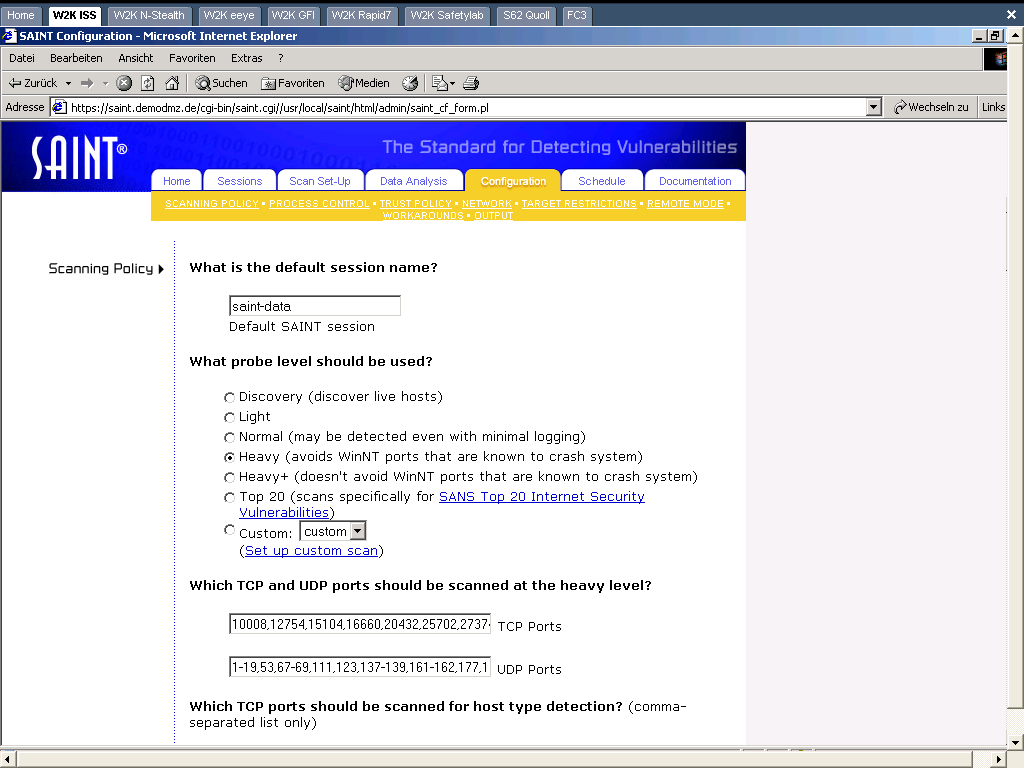Image resolution: width=1024 pixels, height=768 pixels.
Task: Select the Heavy+ probe level
Action: [x=229, y=477]
